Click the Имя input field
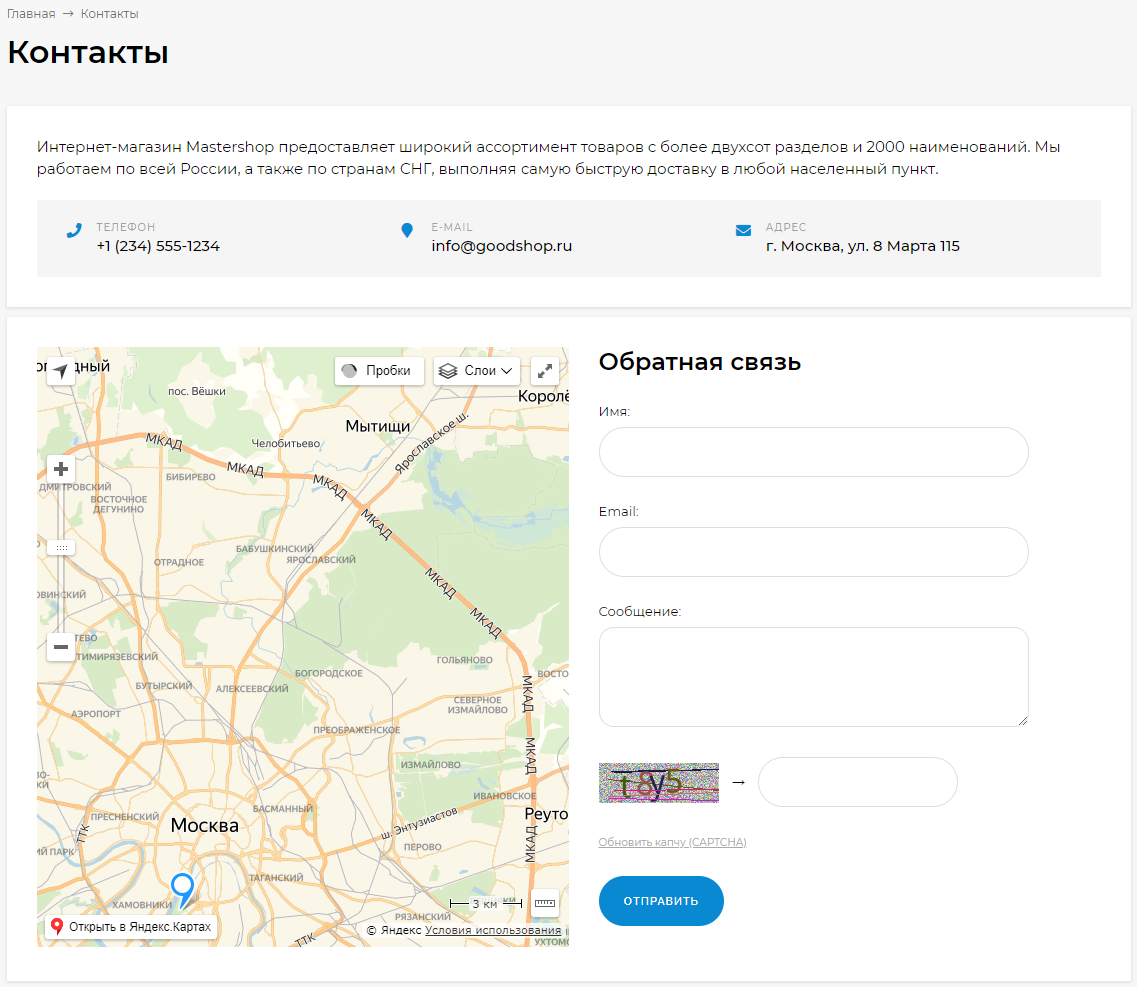The width and height of the screenshot is (1137, 987). (813, 452)
